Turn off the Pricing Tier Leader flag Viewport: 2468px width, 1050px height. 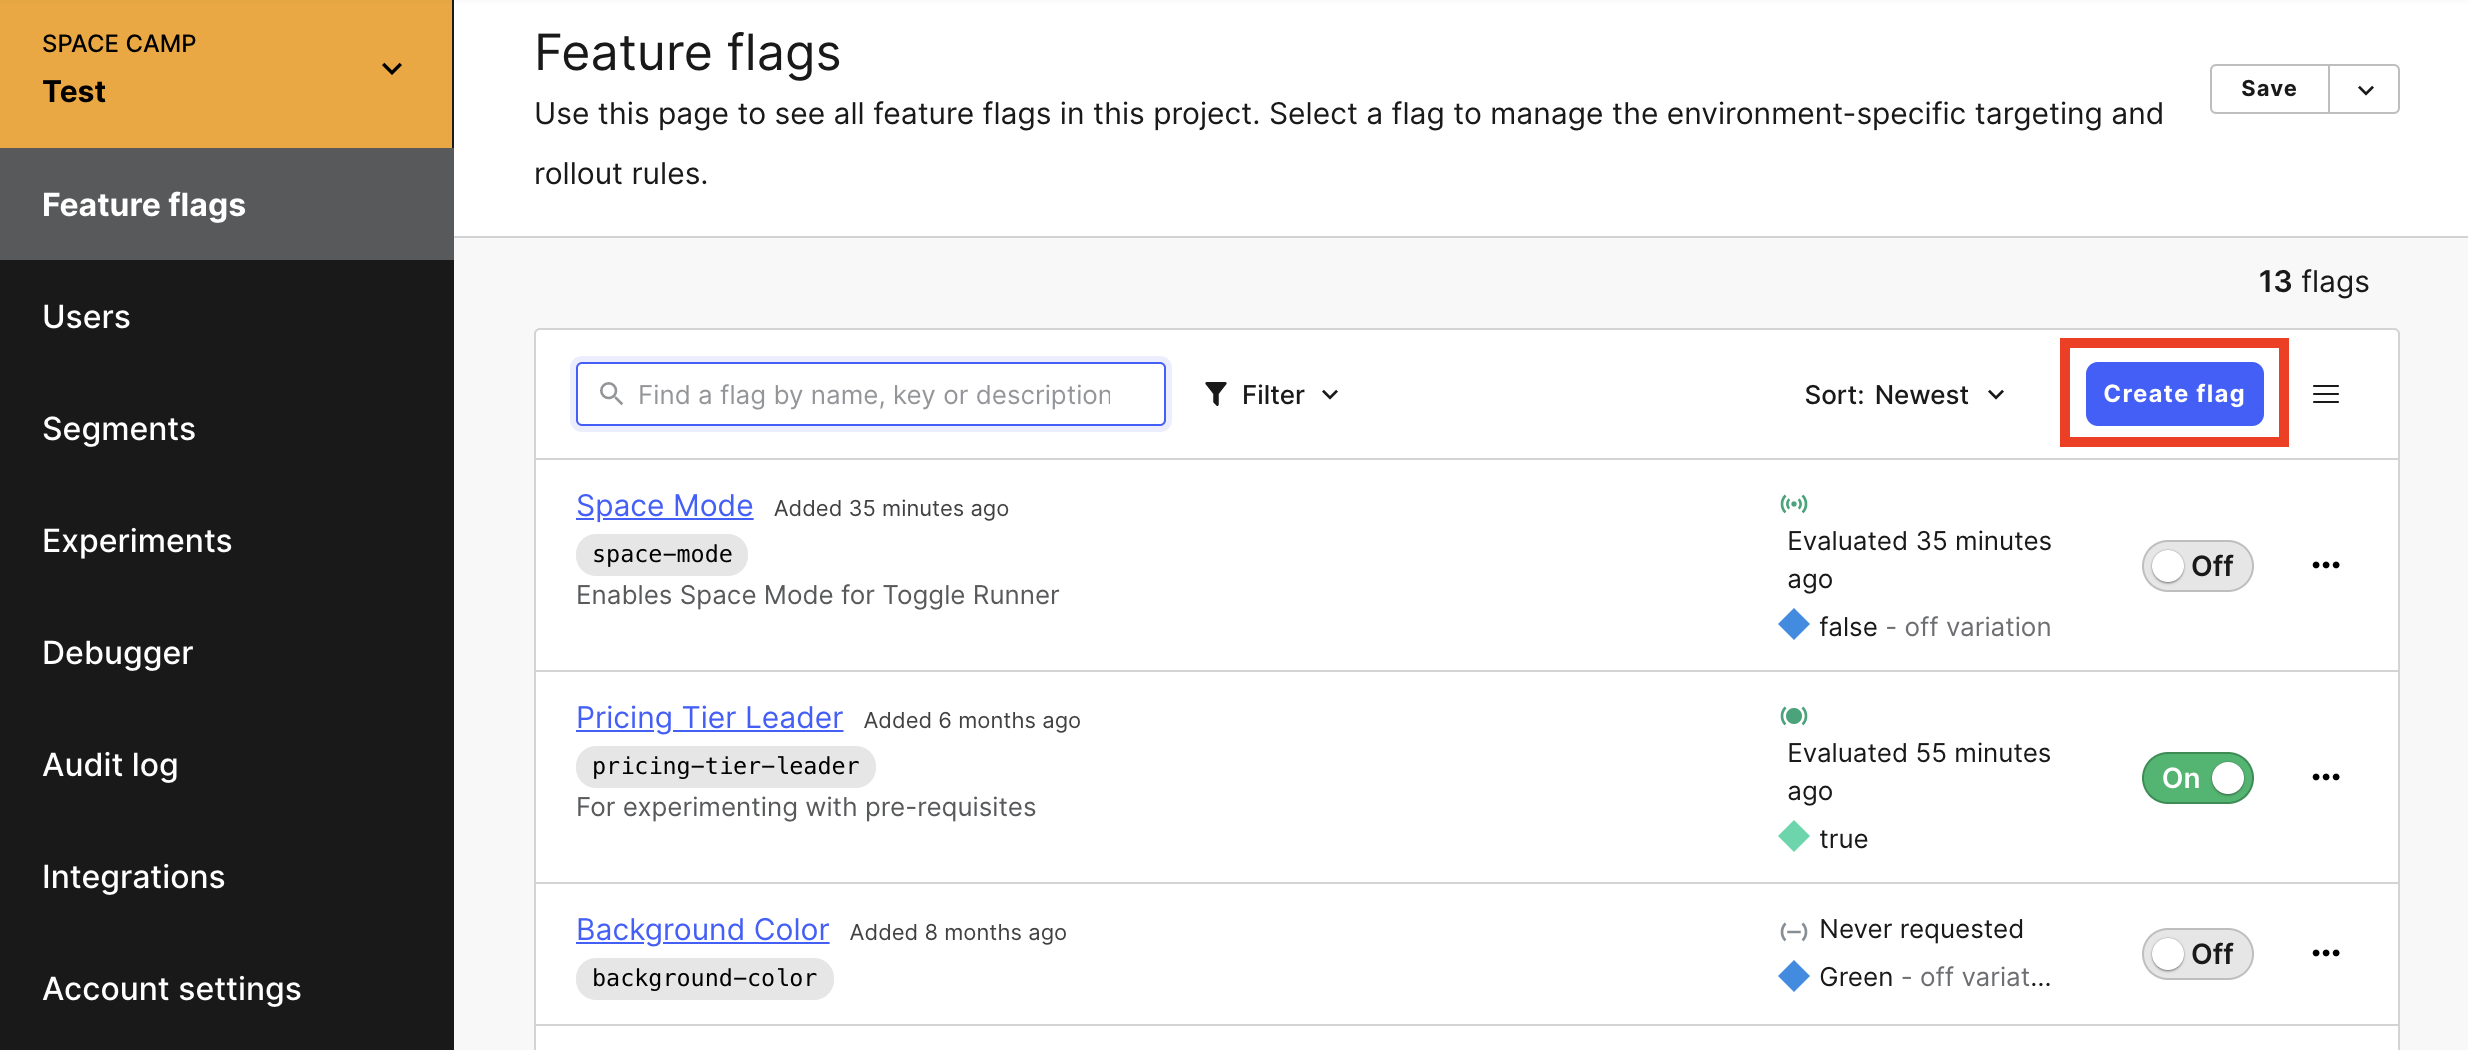(x=2197, y=778)
